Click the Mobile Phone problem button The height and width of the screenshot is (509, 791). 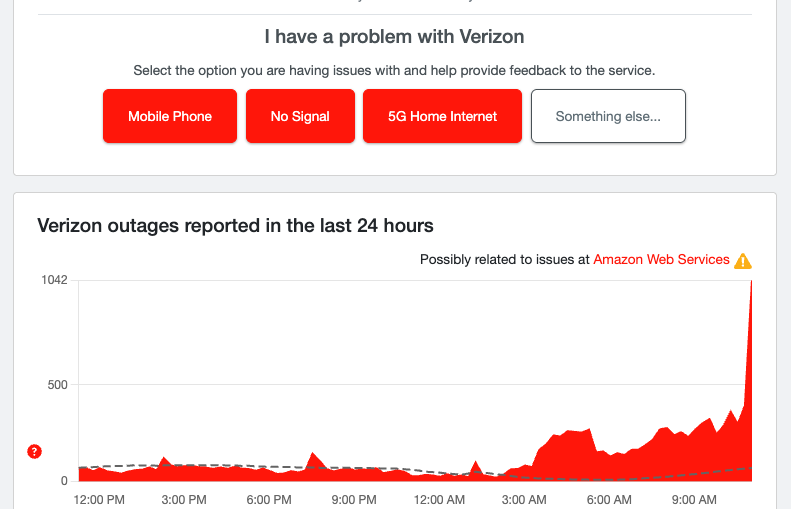(170, 116)
